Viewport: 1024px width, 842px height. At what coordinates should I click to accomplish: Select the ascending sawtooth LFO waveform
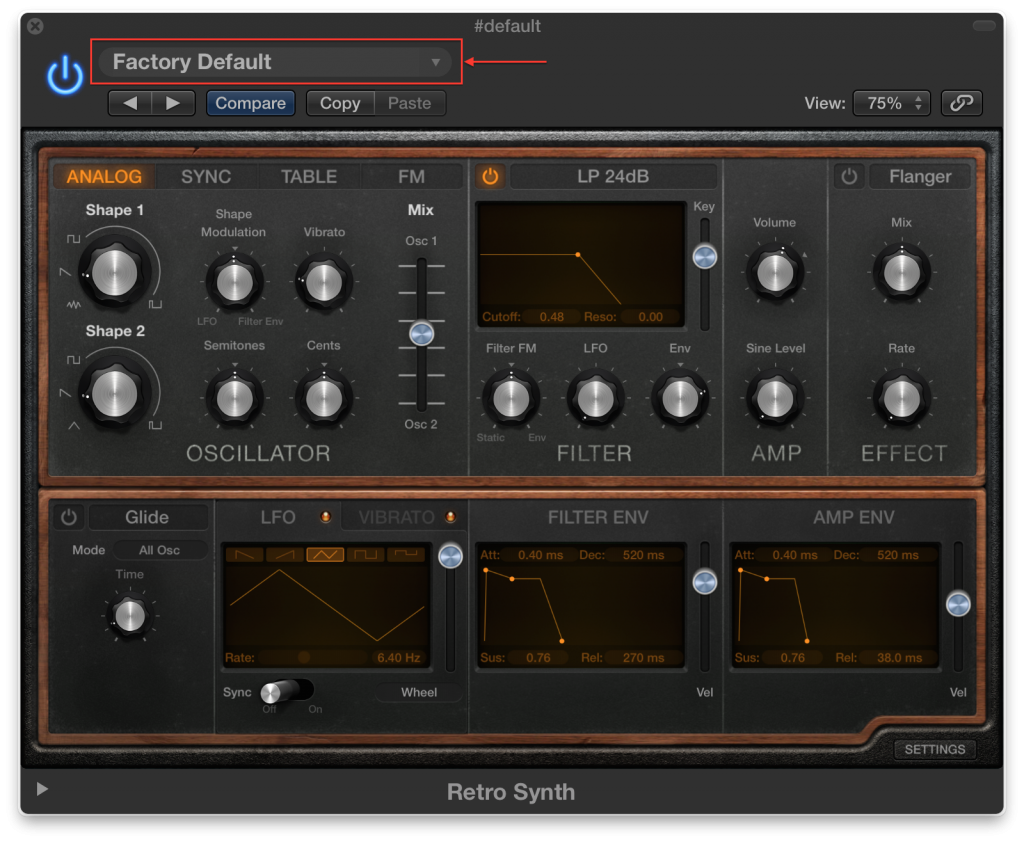(x=285, y=555)
